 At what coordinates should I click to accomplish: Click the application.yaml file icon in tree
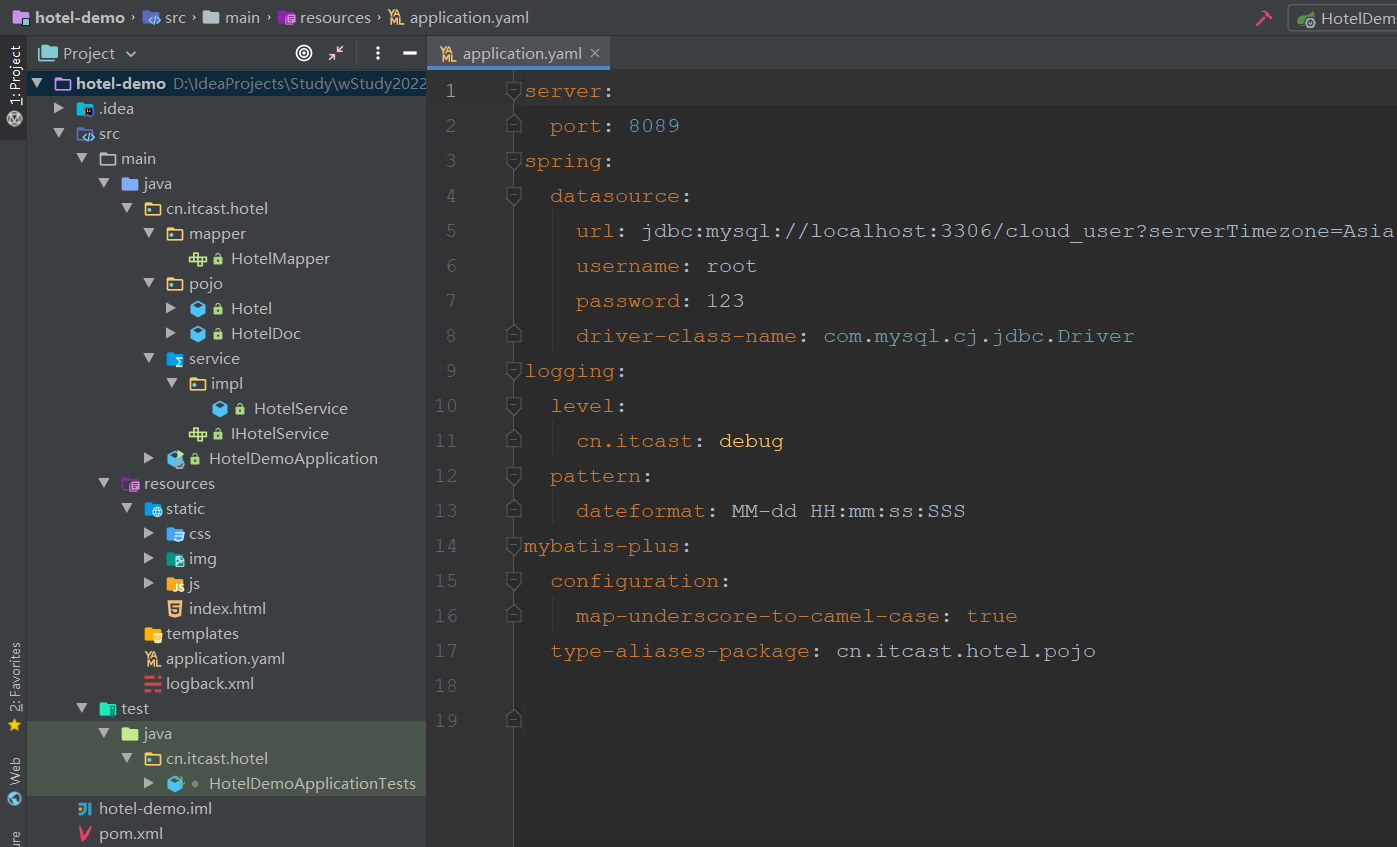click(x=153, y=658)
